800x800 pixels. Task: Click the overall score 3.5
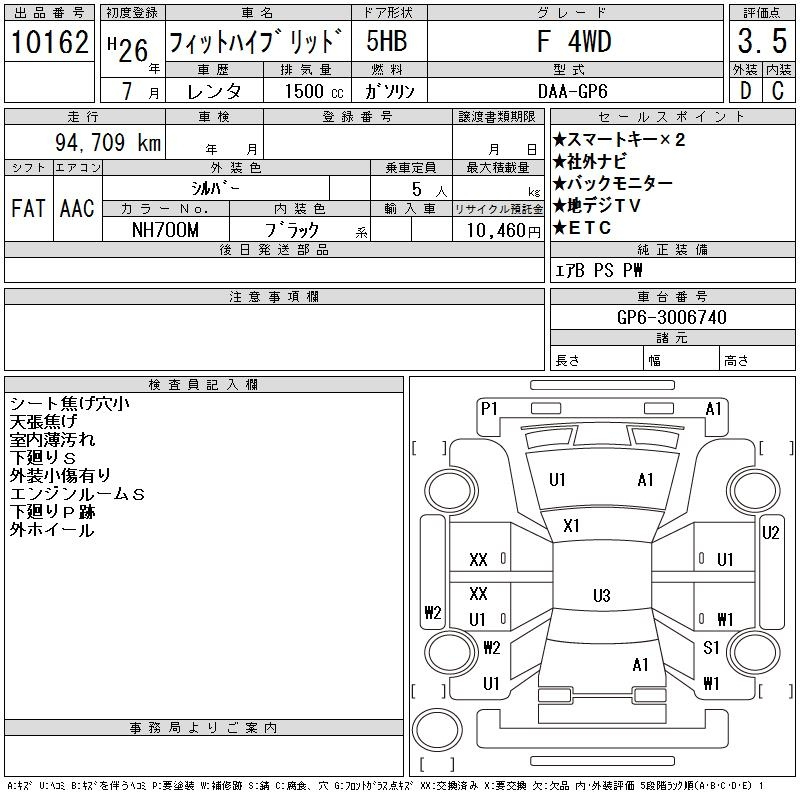click(x=760, y=44)
